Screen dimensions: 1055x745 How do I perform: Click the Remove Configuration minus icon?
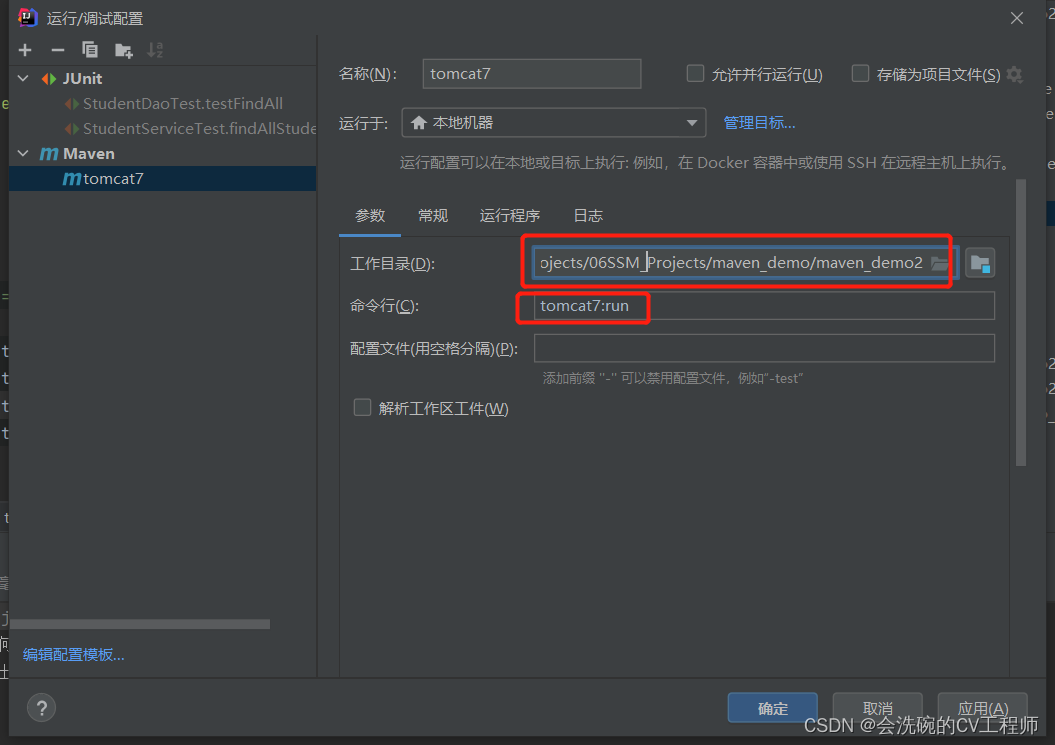pyautogui.click(x=57, y=50)
